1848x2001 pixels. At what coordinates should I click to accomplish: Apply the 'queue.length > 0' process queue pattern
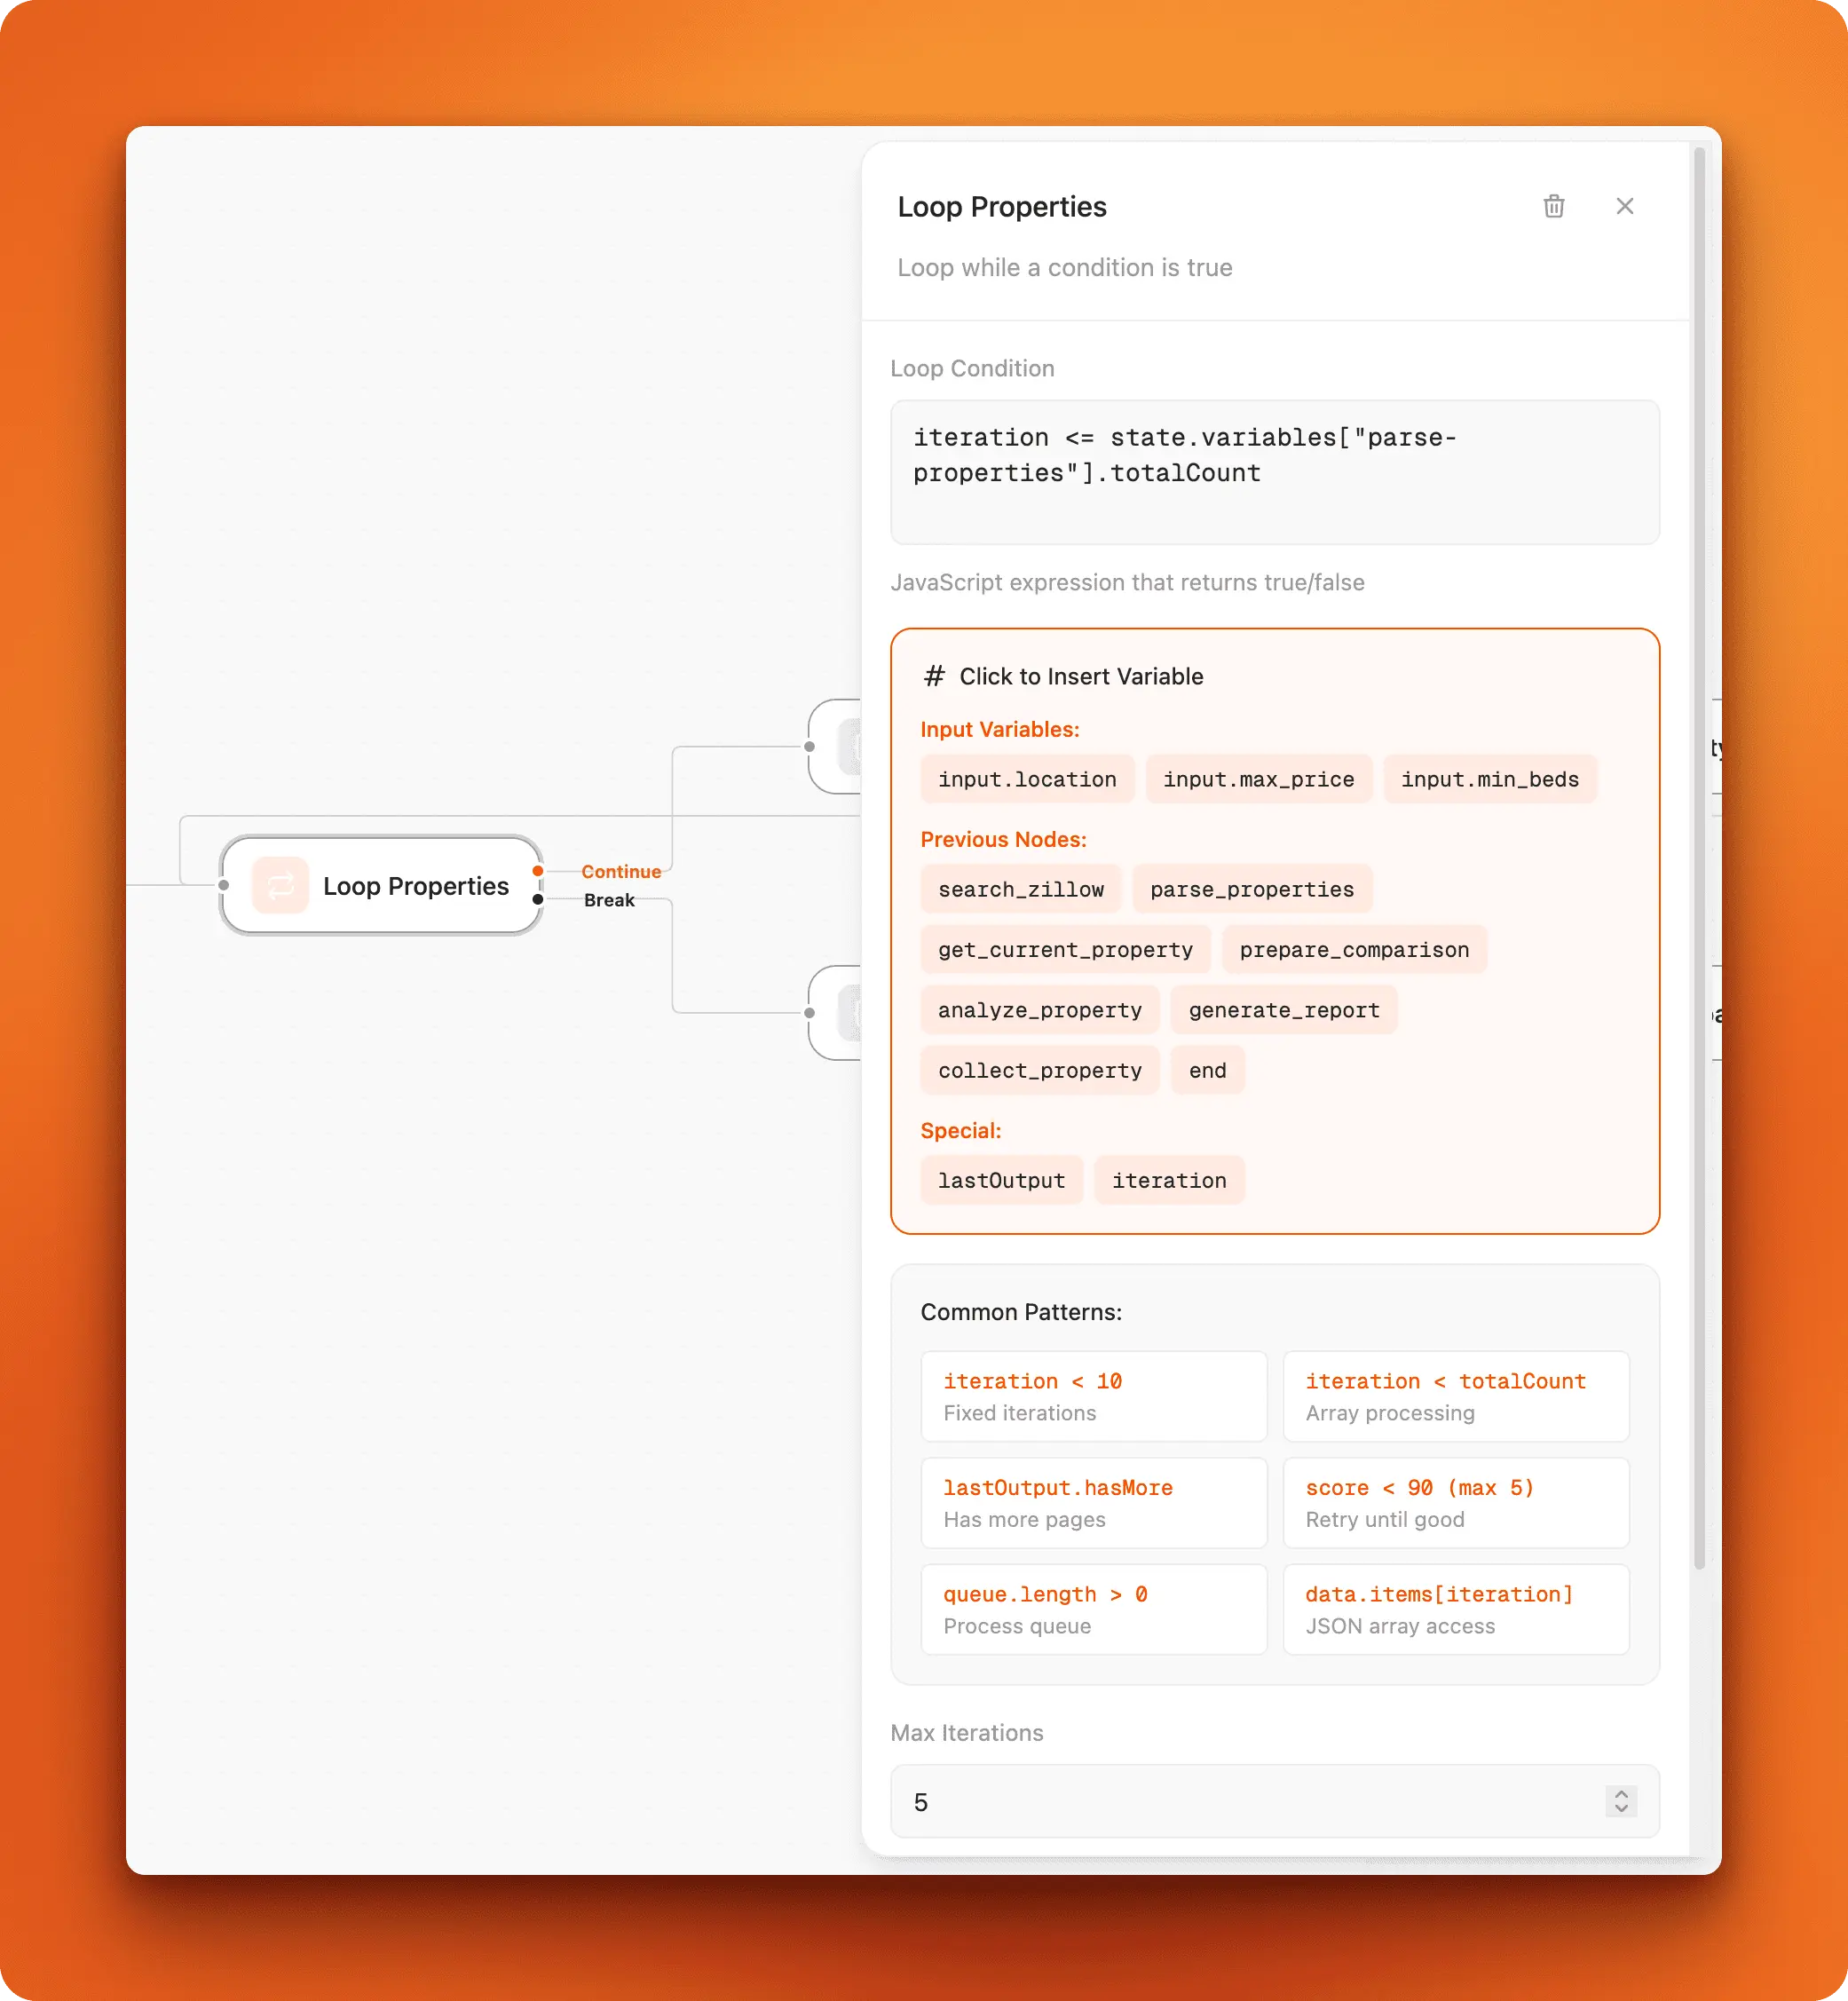click(x=1093, y=1609)
